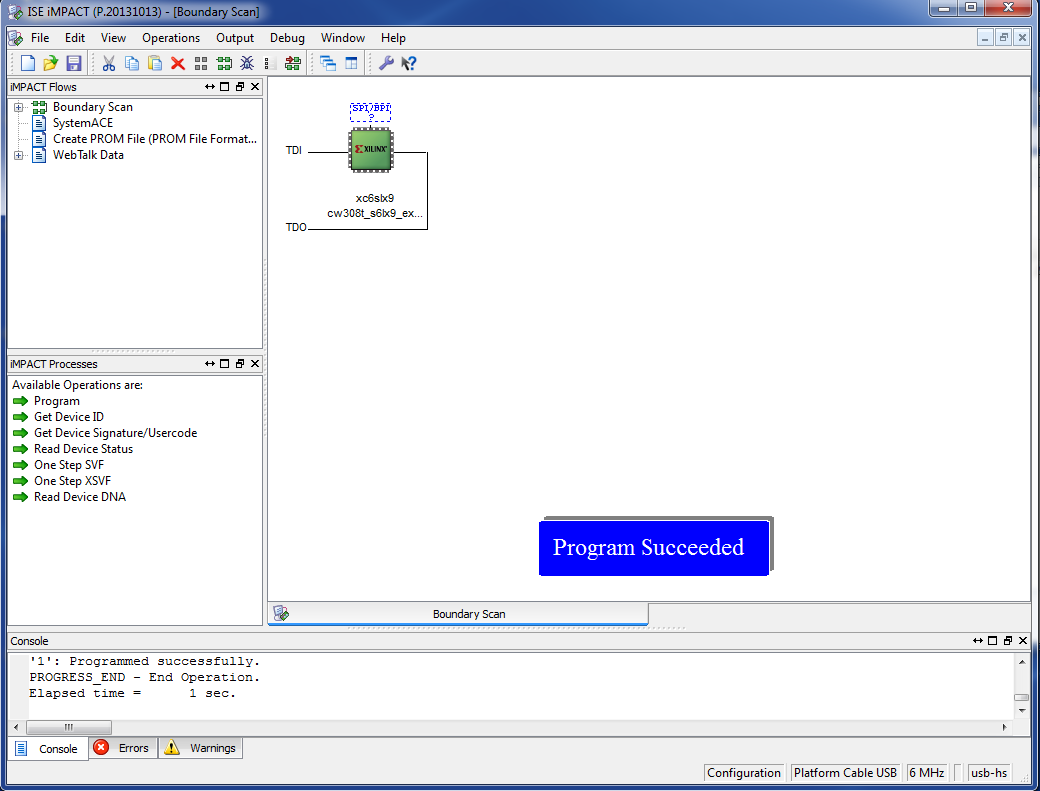Screen dimensions: 1040x791
Task: Select the Xilinx xc6slx9 chip in chain
Action: 371,151
